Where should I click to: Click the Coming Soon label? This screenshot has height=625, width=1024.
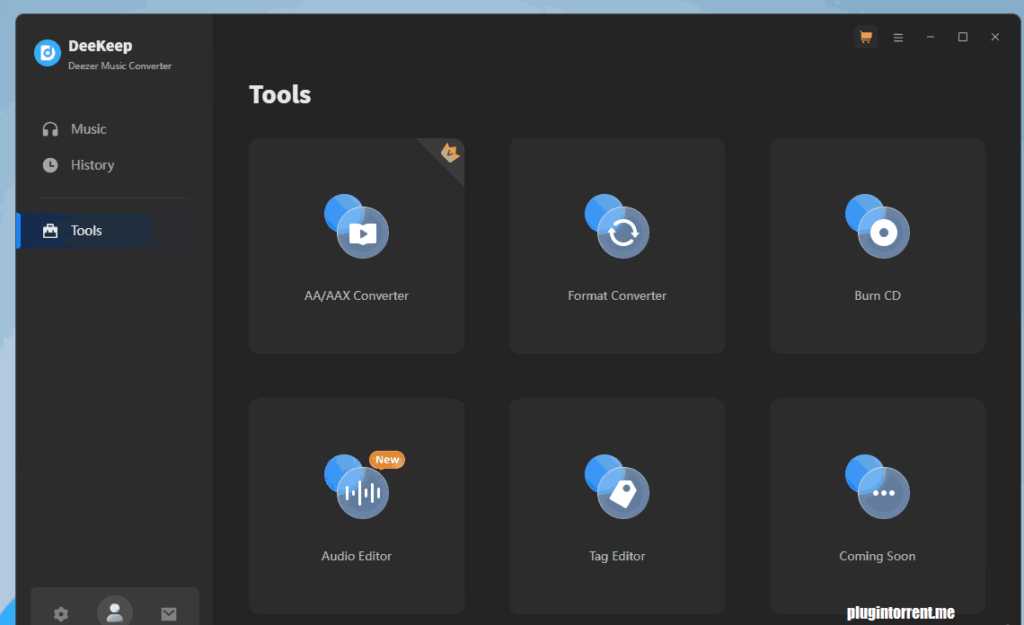point(877,556)
